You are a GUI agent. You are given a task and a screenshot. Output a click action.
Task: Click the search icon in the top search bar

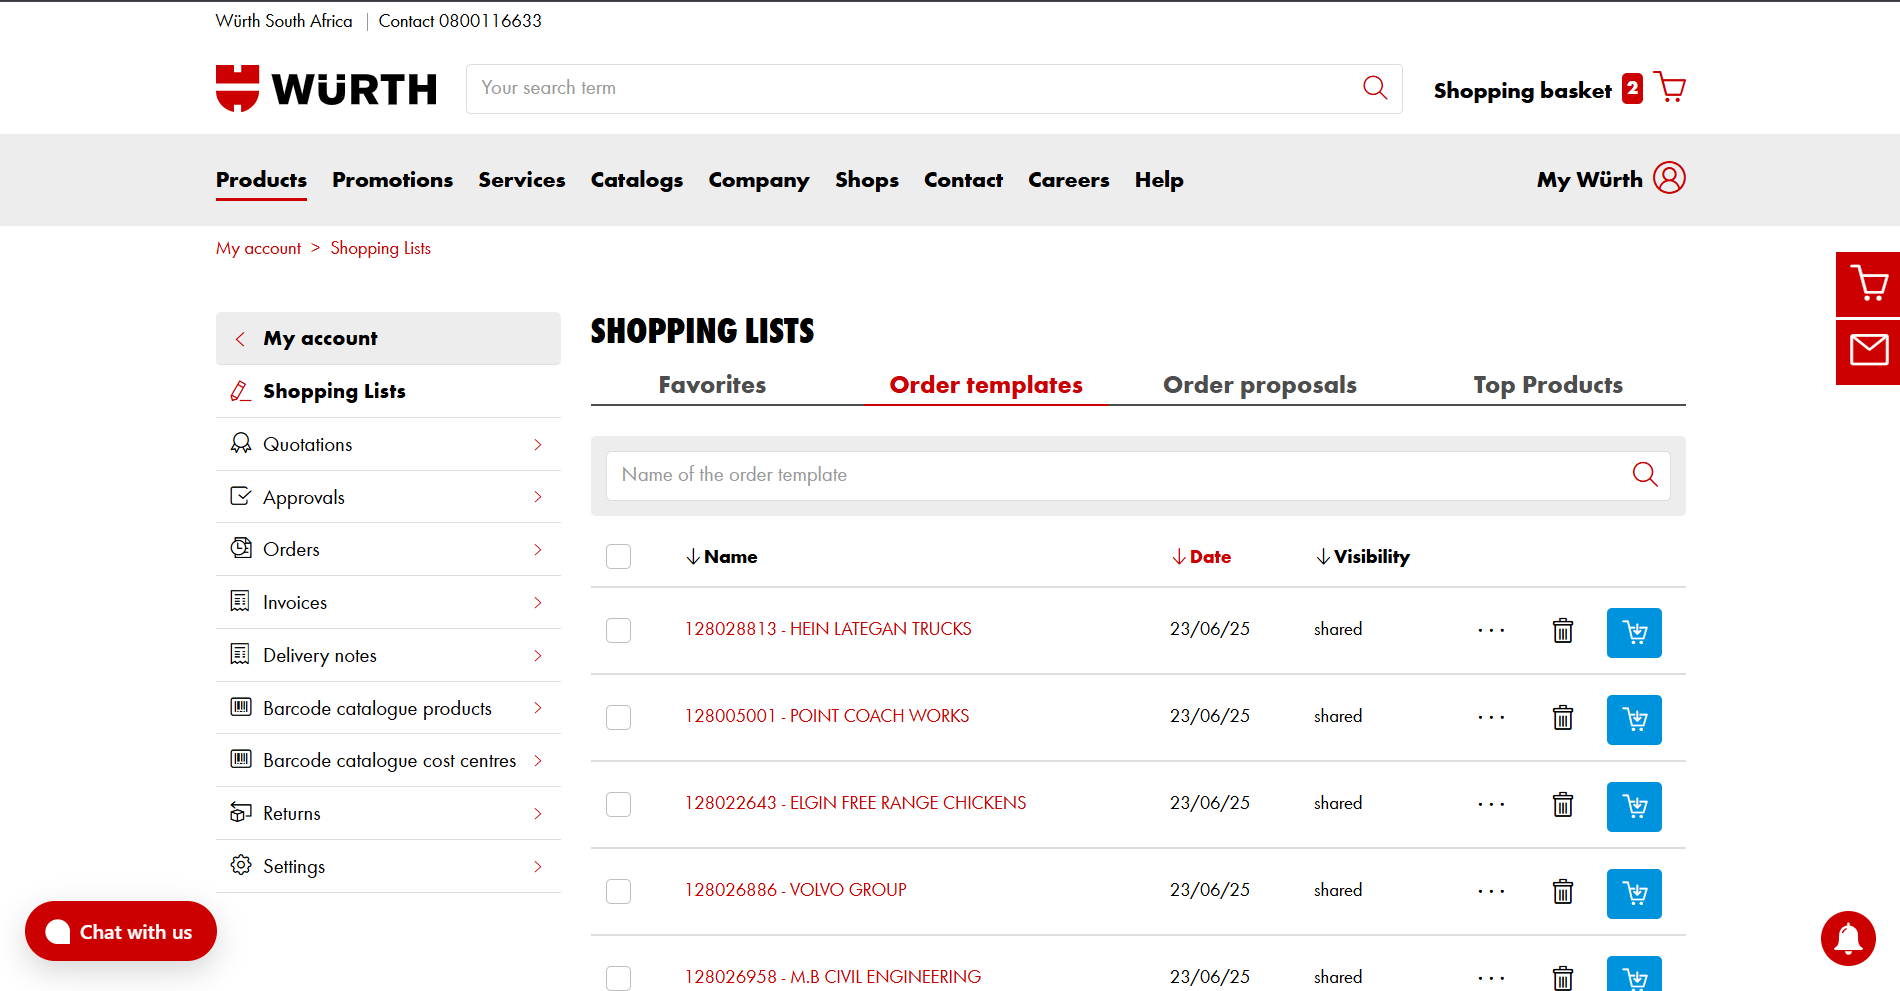(x=1375, y=88)
